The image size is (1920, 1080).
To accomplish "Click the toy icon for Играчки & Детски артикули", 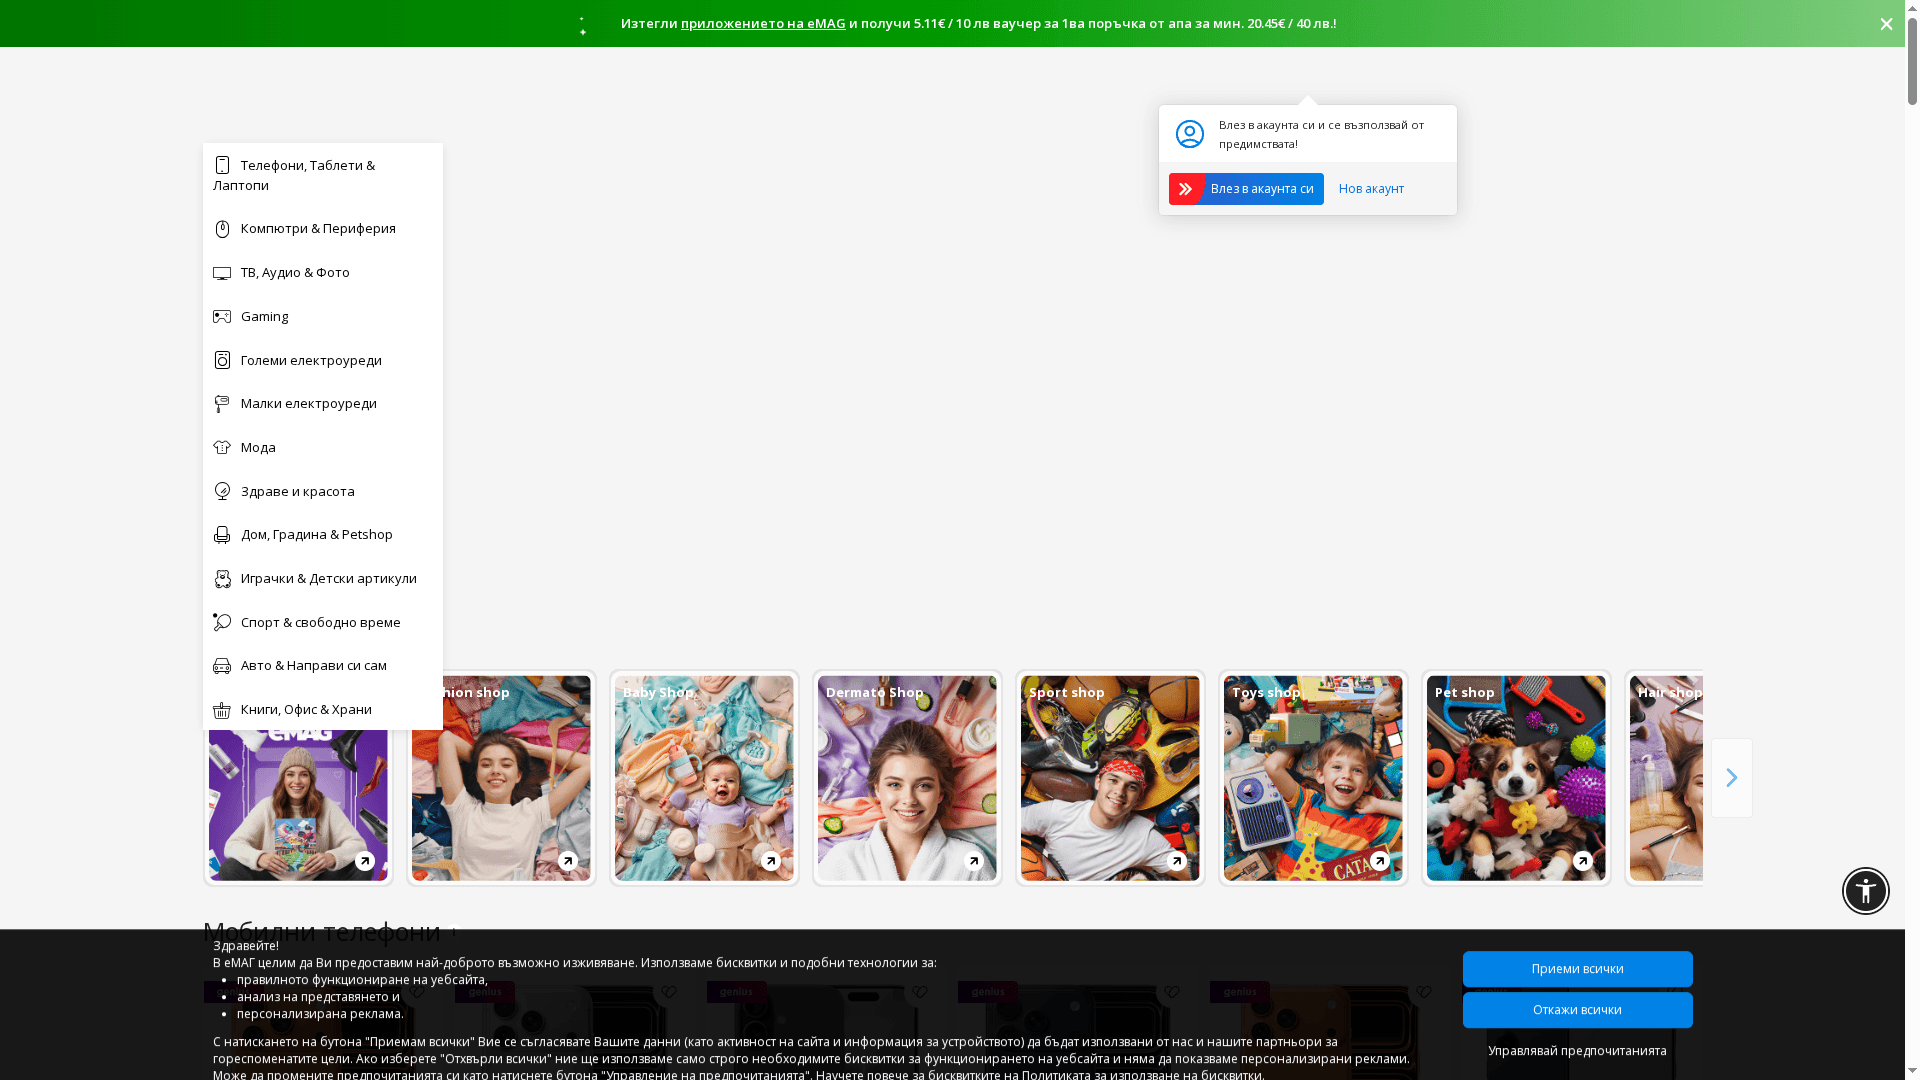I will click(x=222, y=579).
